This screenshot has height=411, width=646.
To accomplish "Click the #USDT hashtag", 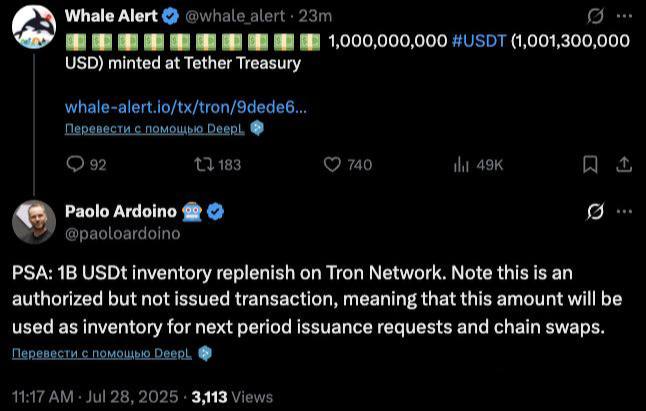I will tap(479, 41).
